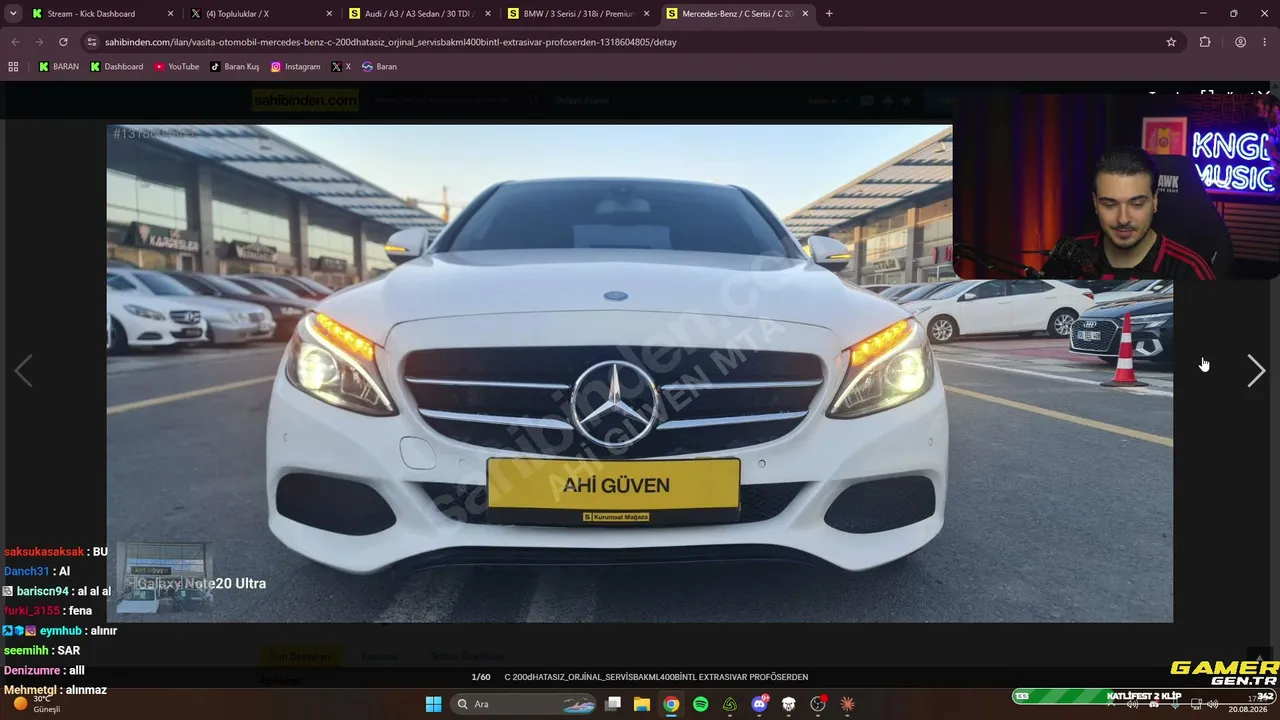Viewport: 1280px width, 720px height.
Task: Click username Denizumre in chat overlay
Action: point(32,671)
